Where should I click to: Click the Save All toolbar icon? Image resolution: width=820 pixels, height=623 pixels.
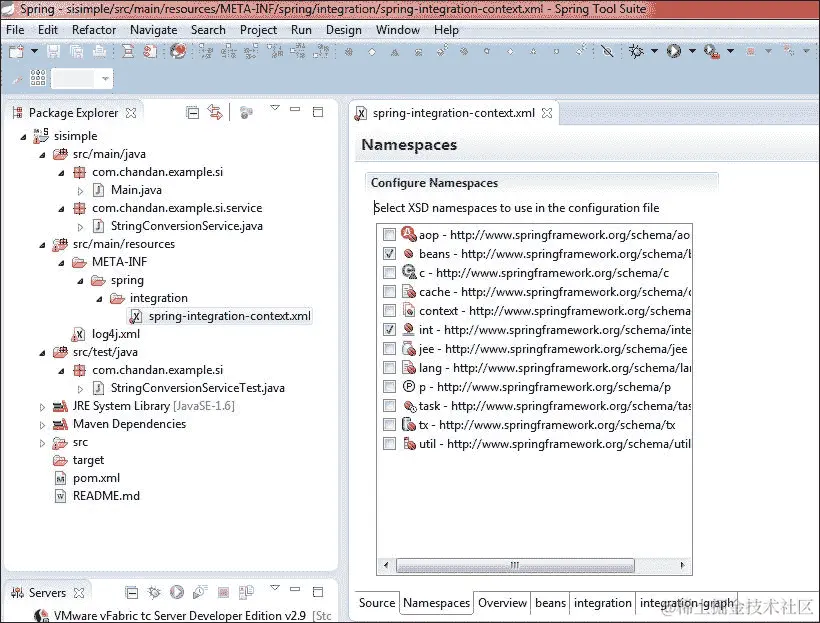(76, 51)
